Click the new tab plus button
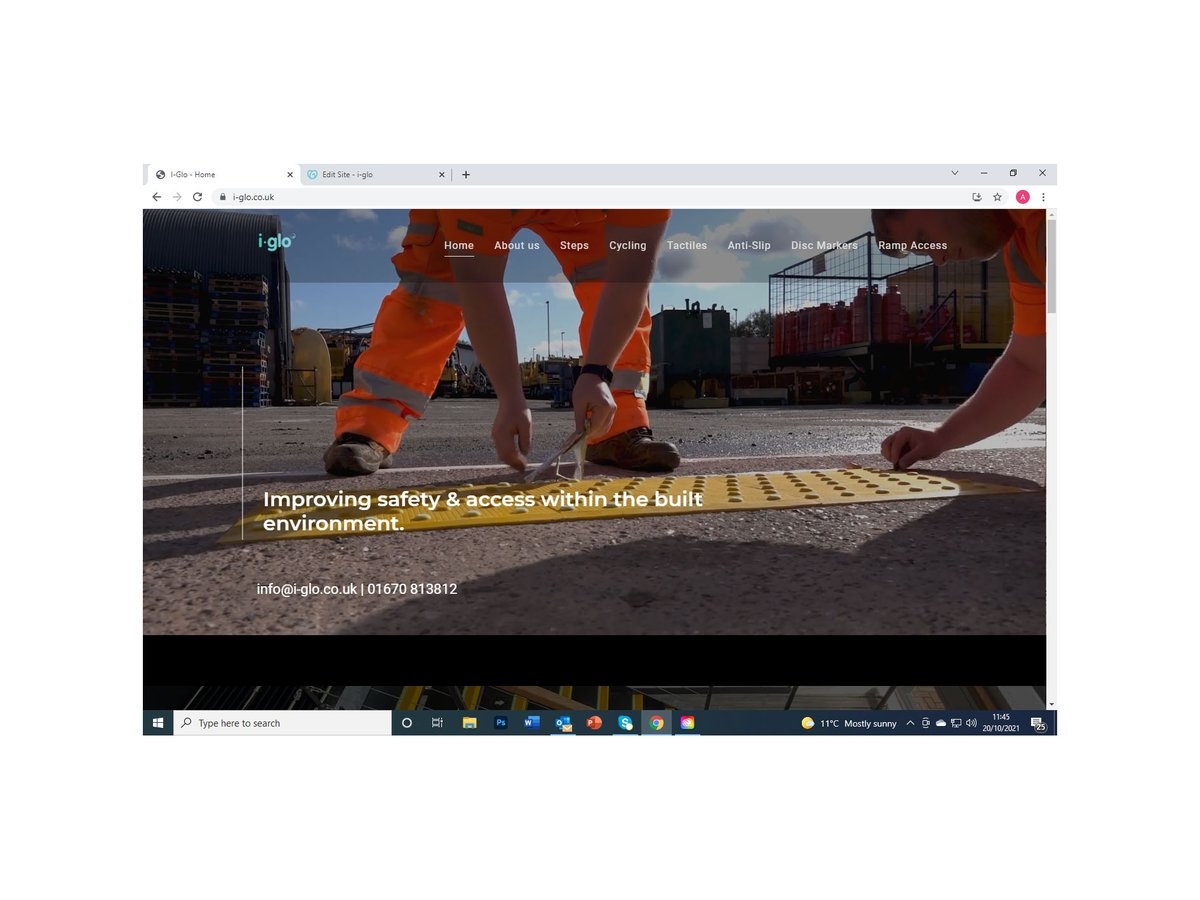1200x900 pixels. pos(466,174)
